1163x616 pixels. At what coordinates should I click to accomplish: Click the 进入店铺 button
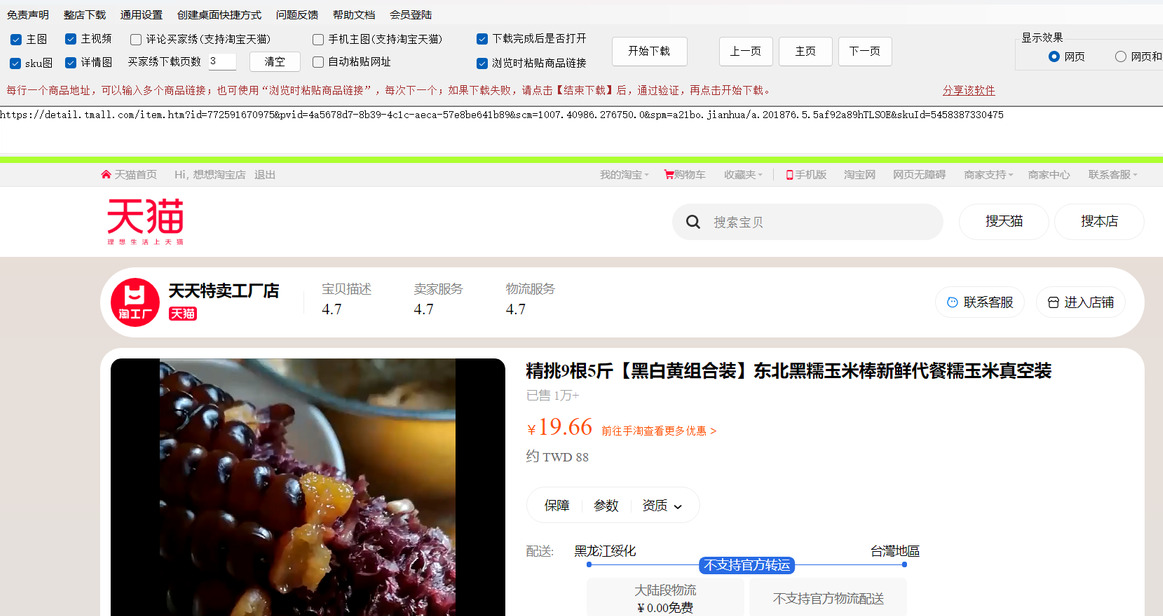[1081, 302]
